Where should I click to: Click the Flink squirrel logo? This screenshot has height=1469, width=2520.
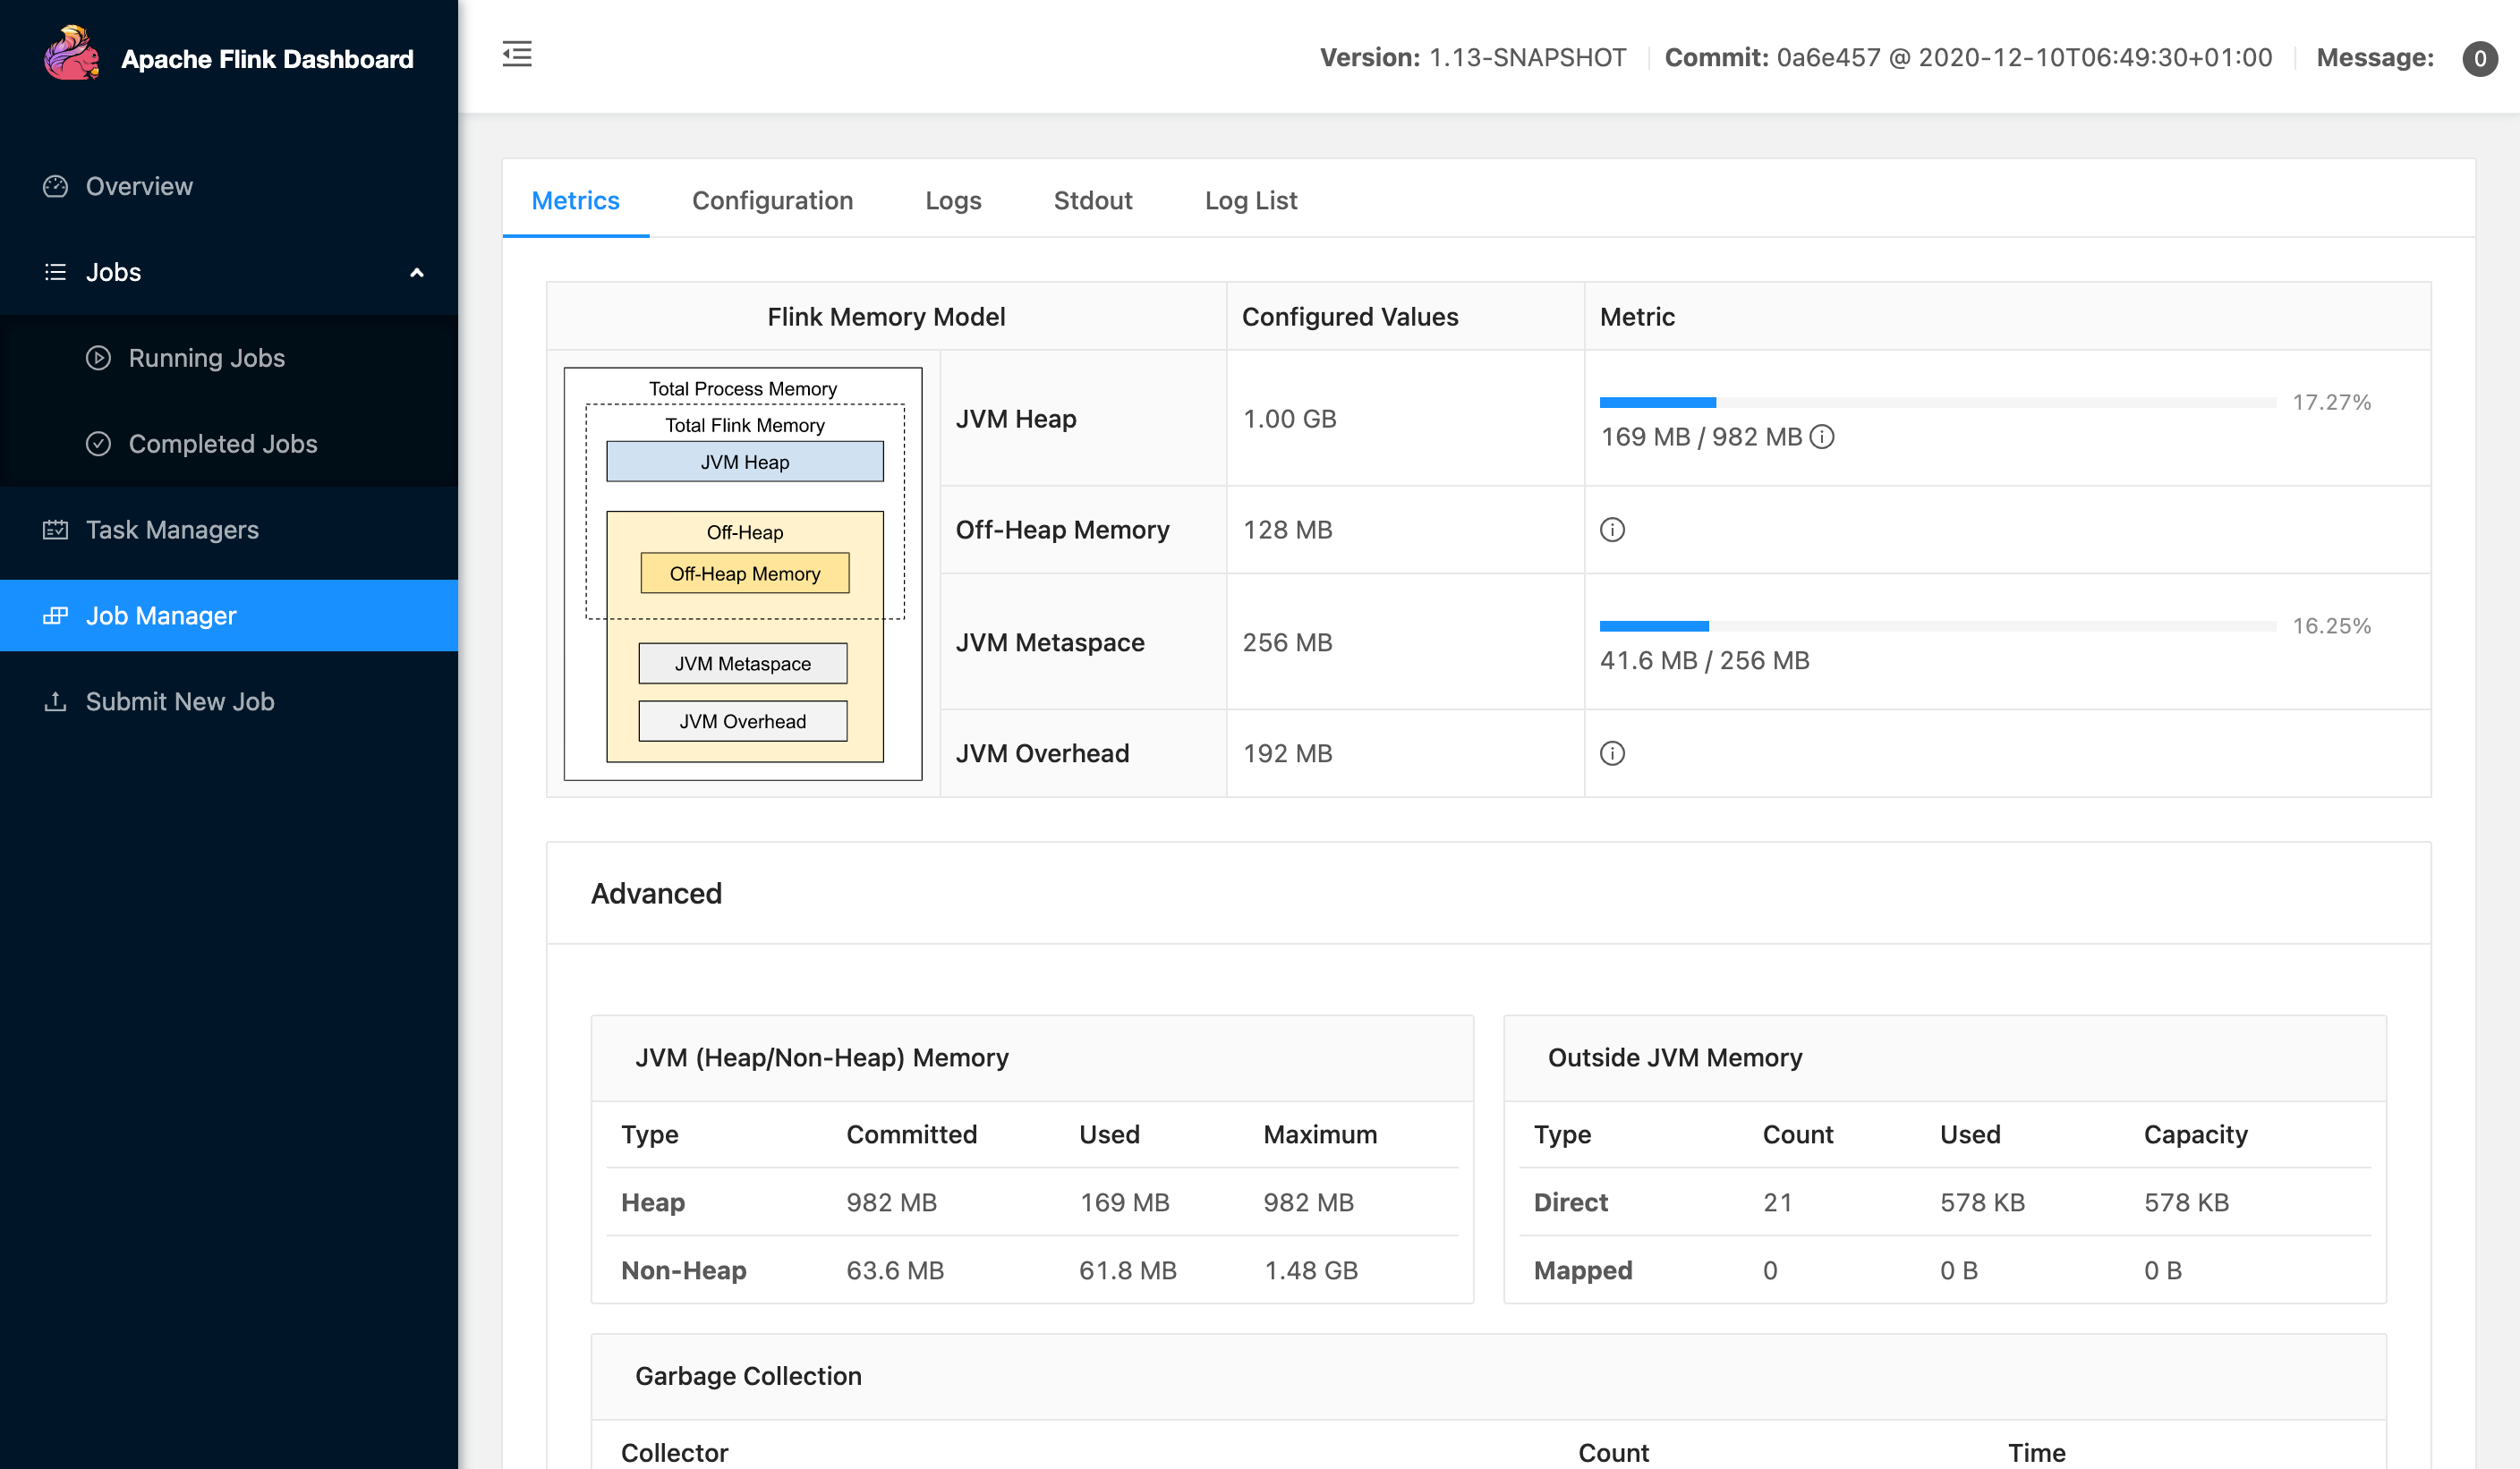[71, 55]
